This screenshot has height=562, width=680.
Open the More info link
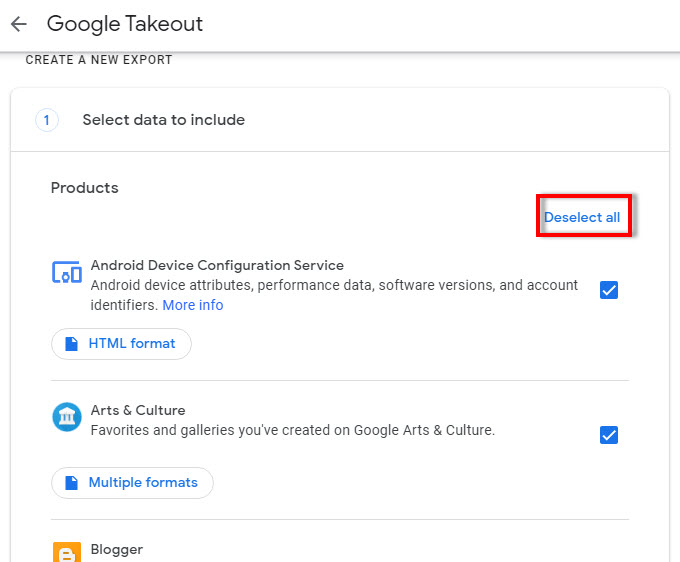[193, 305]
